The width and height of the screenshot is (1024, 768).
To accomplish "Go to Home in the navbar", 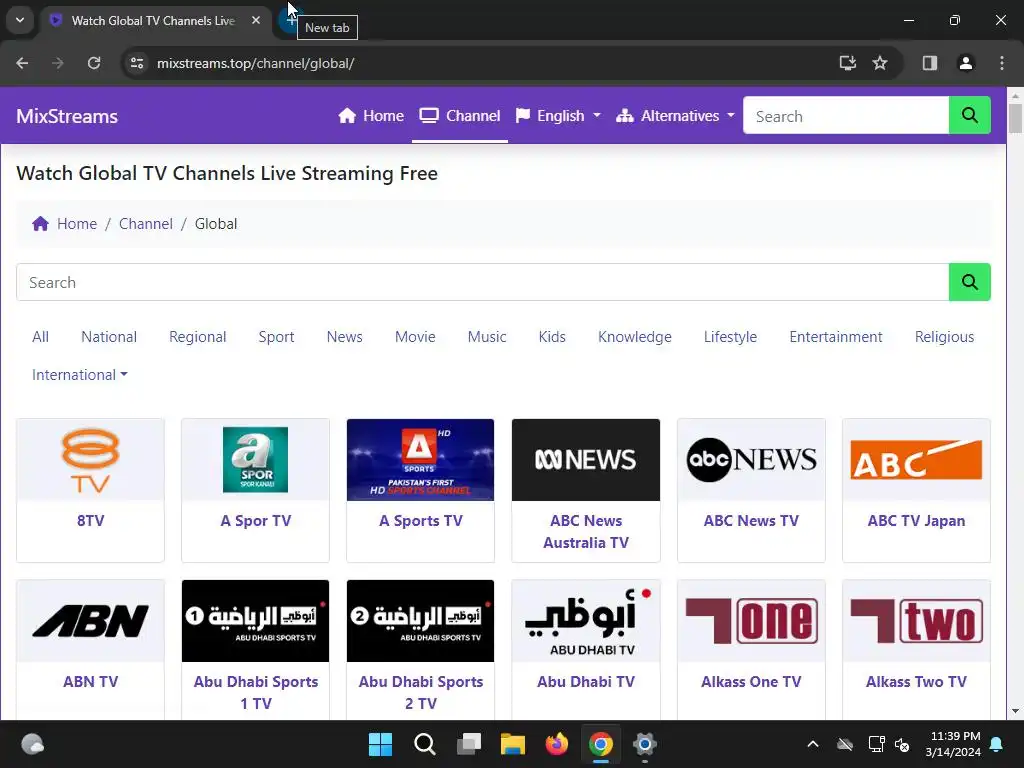I will coord(371,116).
